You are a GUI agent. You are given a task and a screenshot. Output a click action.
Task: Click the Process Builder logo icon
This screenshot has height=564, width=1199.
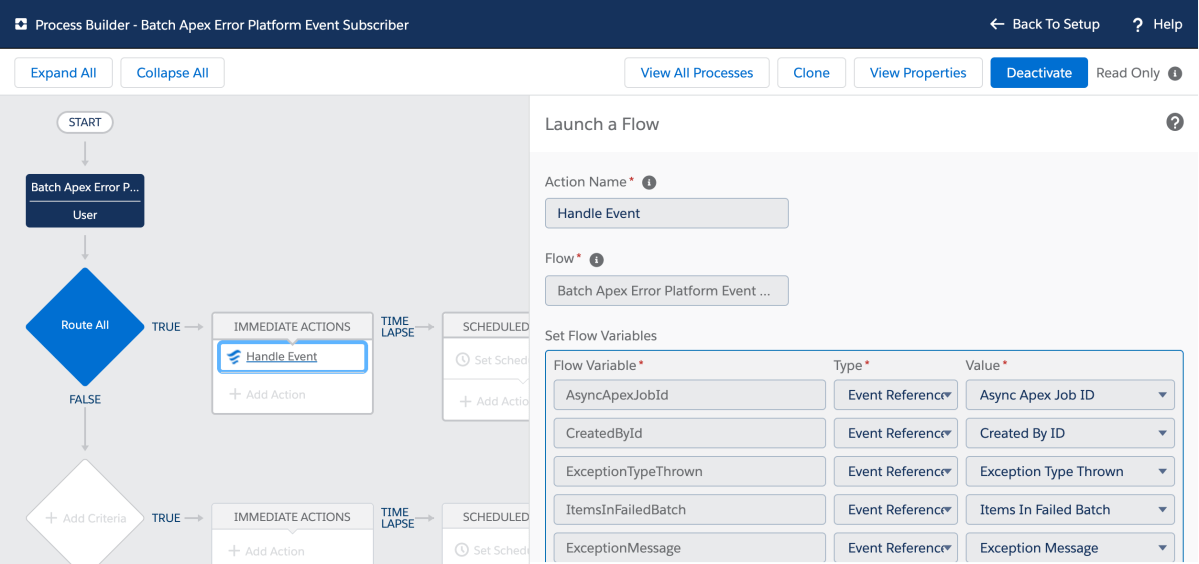(20, 24)
